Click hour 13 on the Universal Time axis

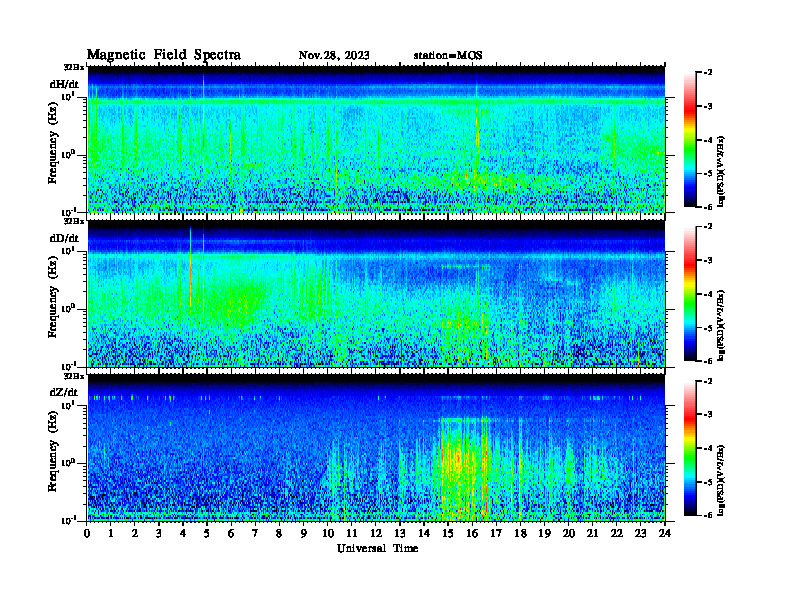point(400,534)
